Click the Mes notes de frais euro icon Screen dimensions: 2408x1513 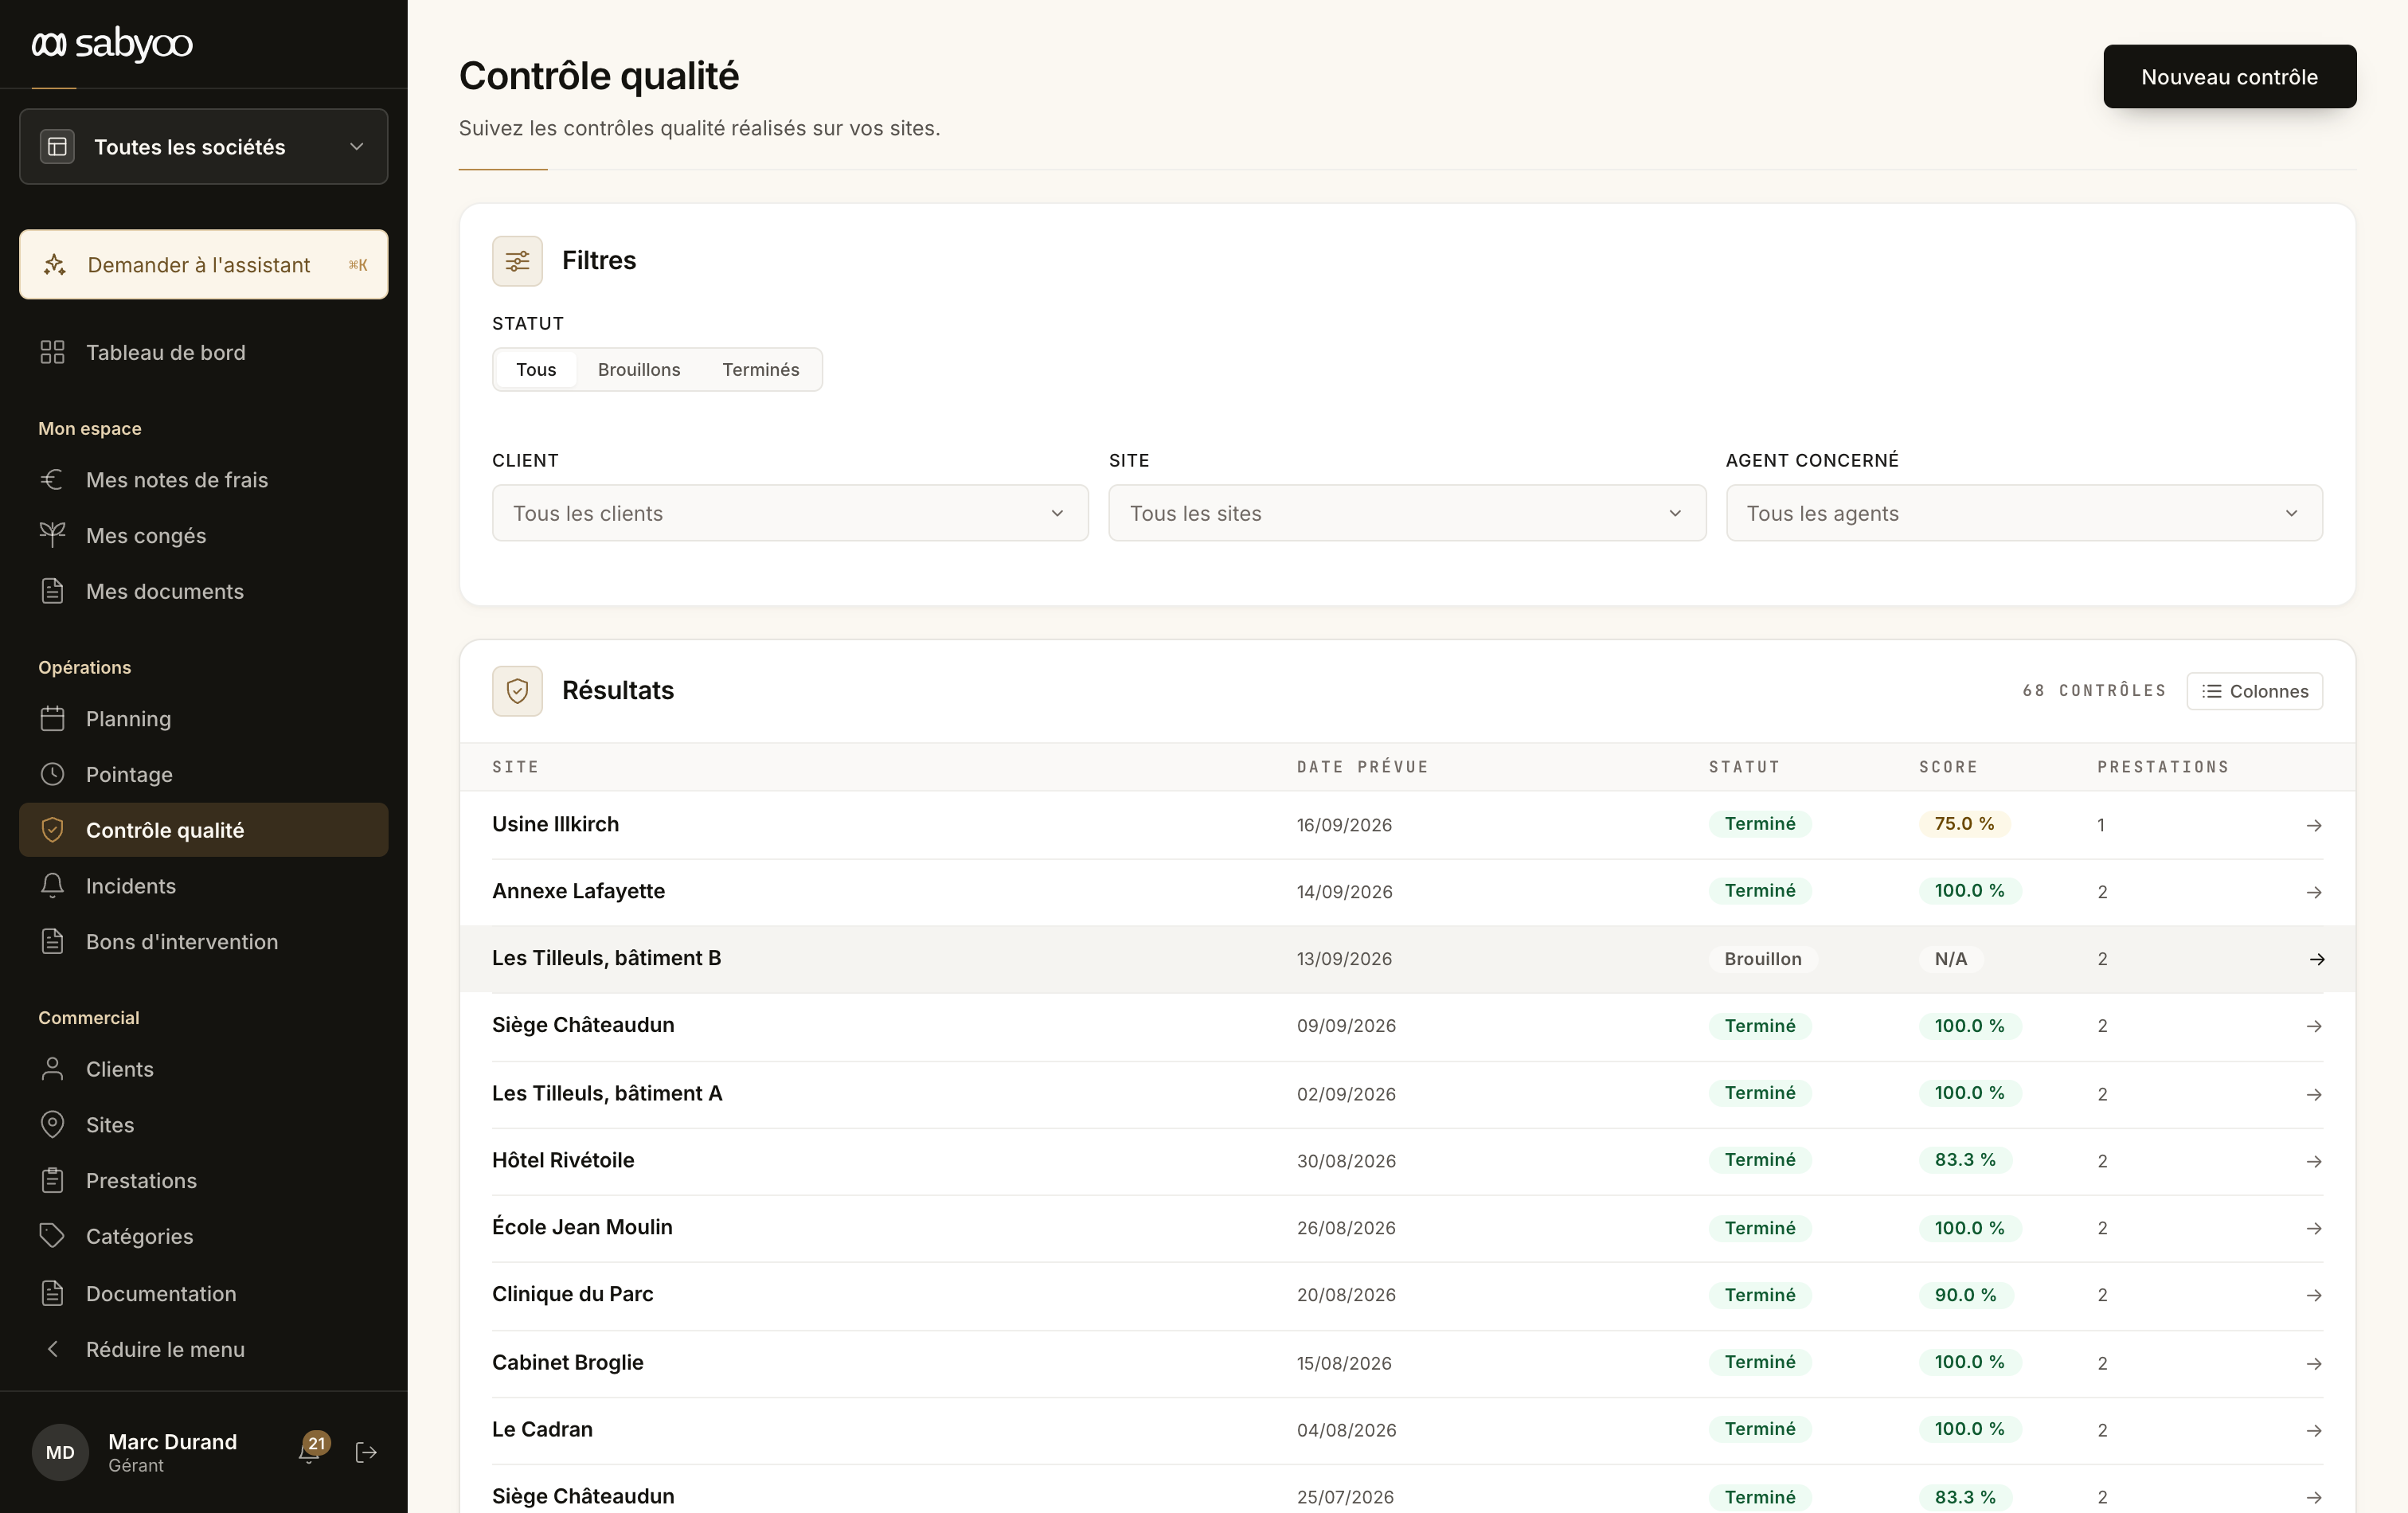pos(52,479)
